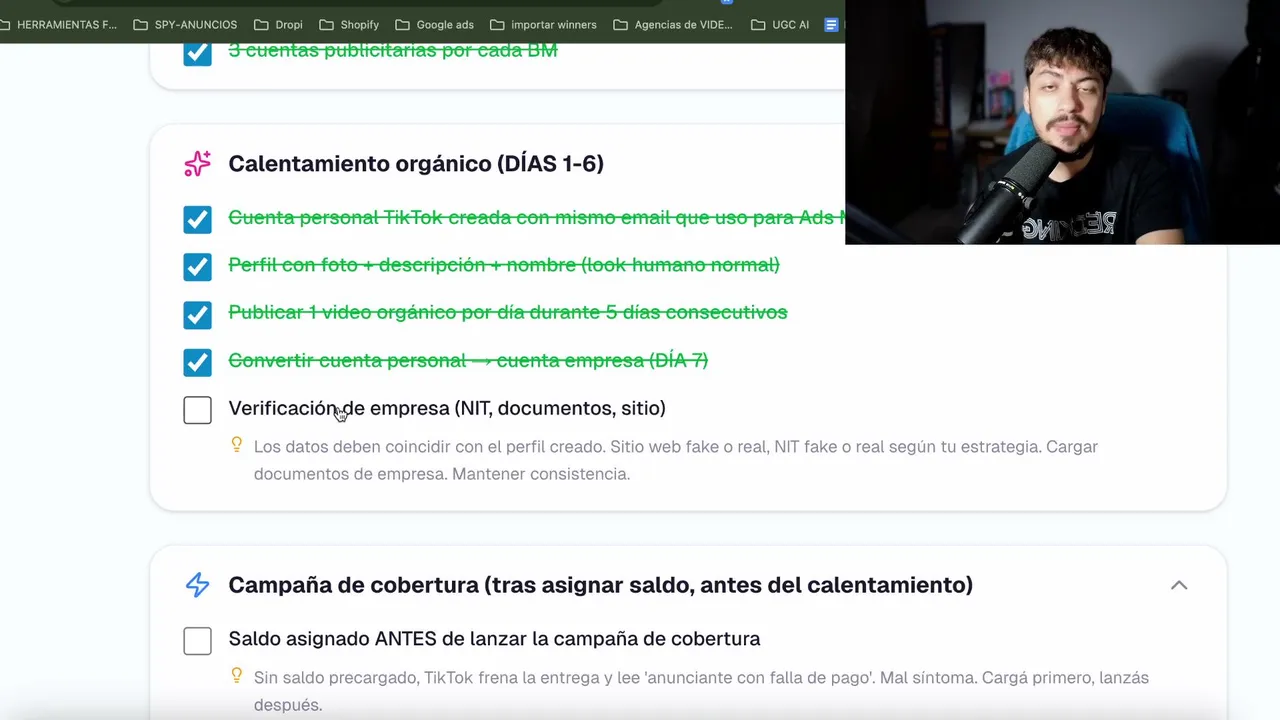Click the lightbulb icon under Saldo asignado
The width and height of the screenshot is (1280, 720).
pyautogui.click(x=237, y=676)
